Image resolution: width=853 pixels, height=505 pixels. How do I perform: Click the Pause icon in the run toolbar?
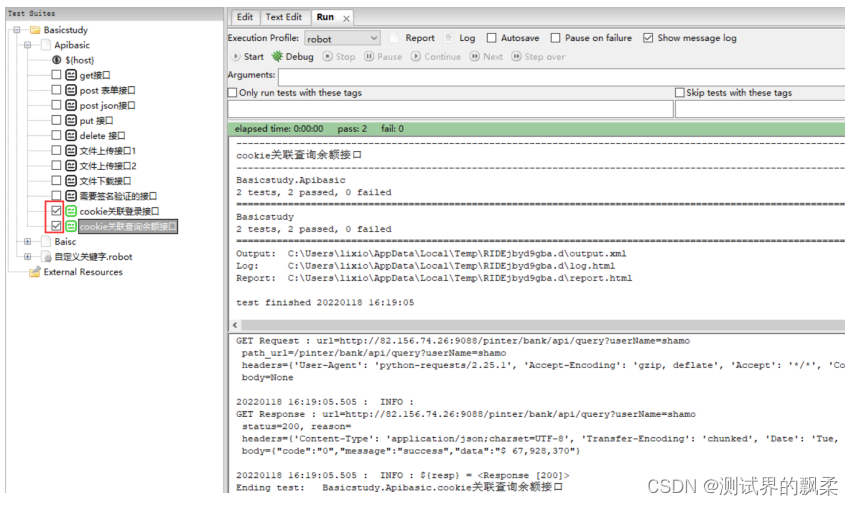369,56
